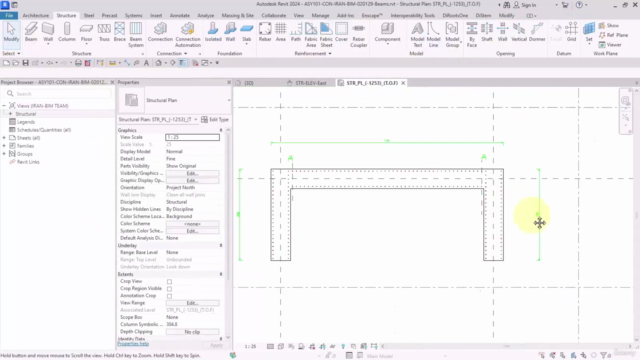The width and height of the screenshot is (640, 360).
Task: Collapse the Views (IRAN-BIM TEAM) node
Action: [x=4, y=106]
